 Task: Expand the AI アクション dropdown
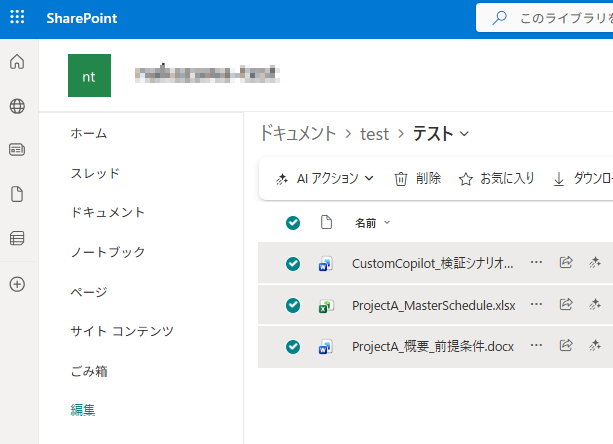325,179
